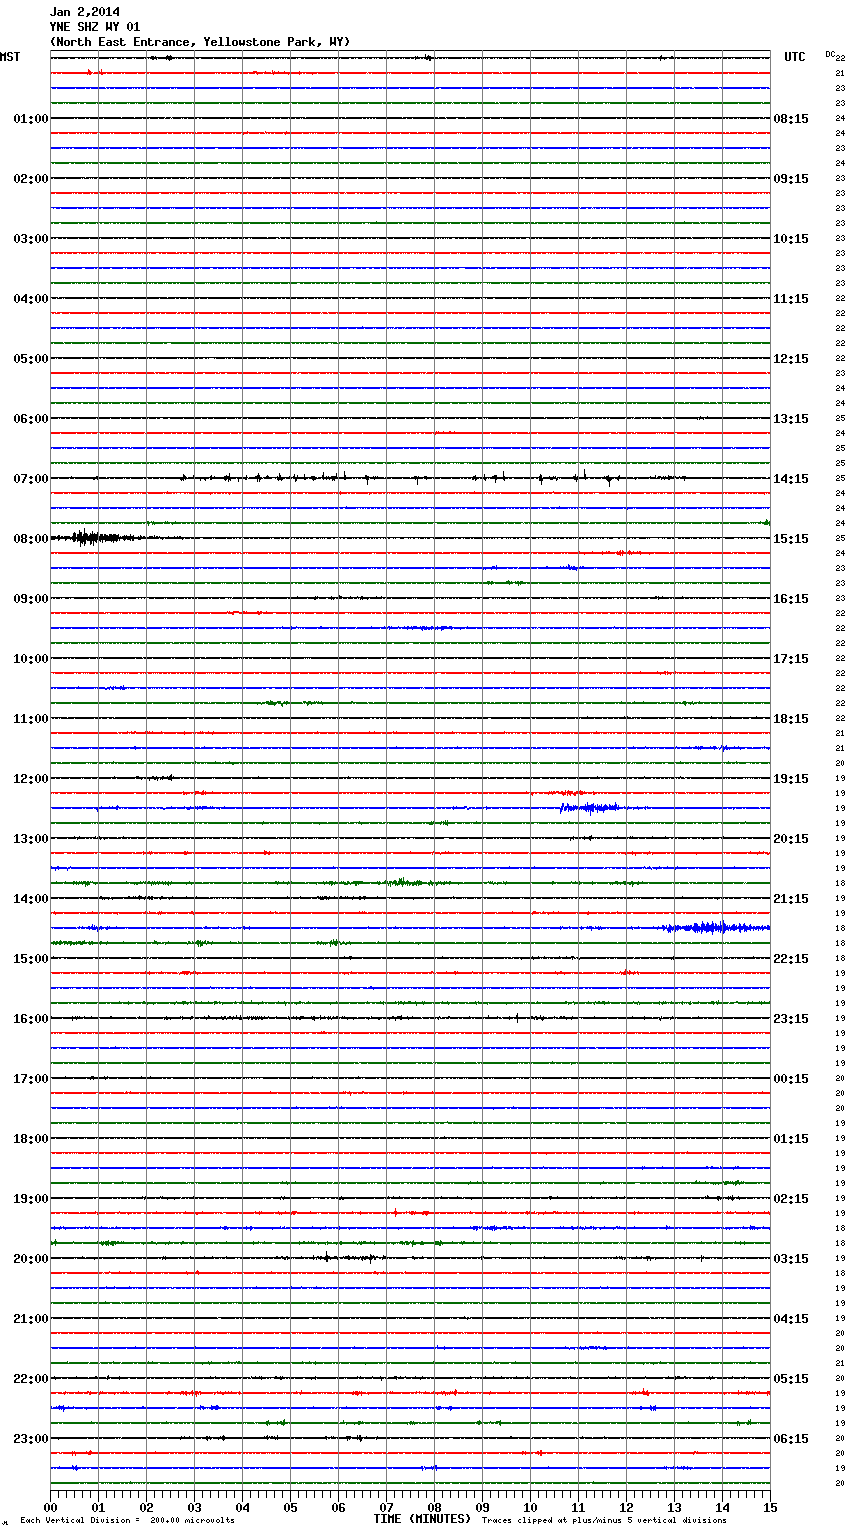Viewport: 850px width, 1534px height.
Task: Click the 01:15 UTC time label
Action: point(791,1139)
